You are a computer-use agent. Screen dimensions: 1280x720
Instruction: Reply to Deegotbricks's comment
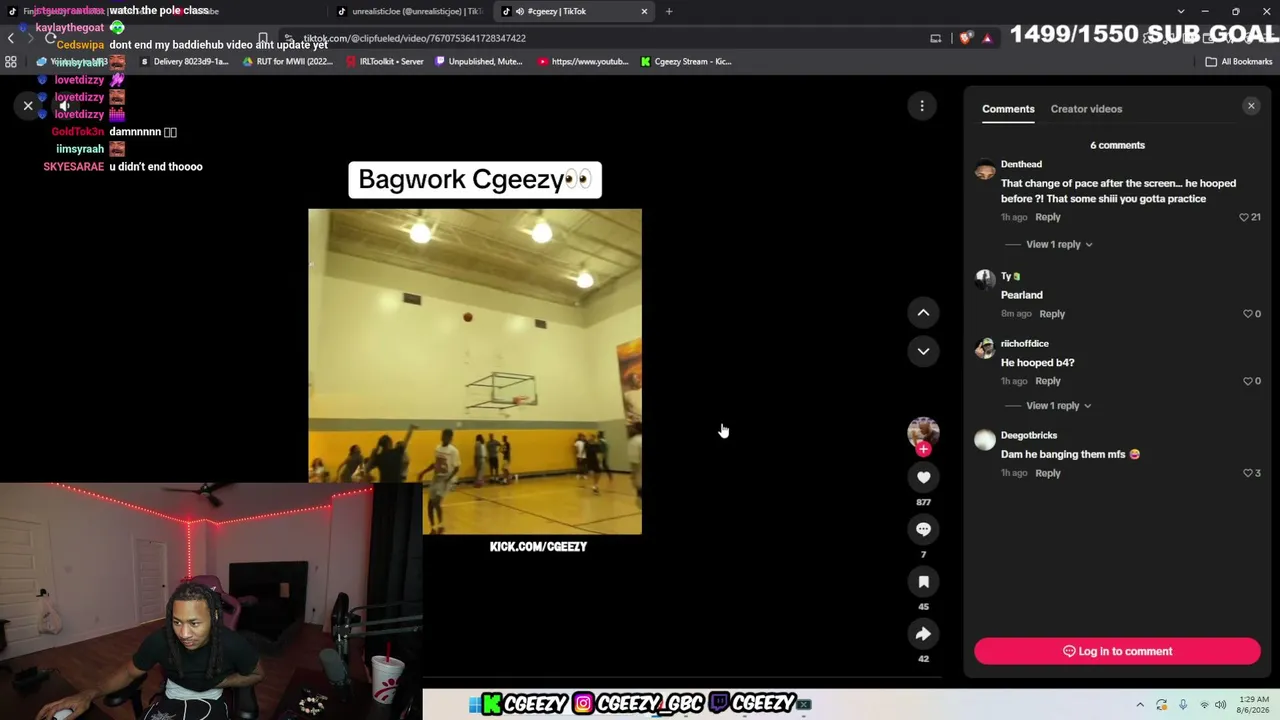coord(1048,473)
